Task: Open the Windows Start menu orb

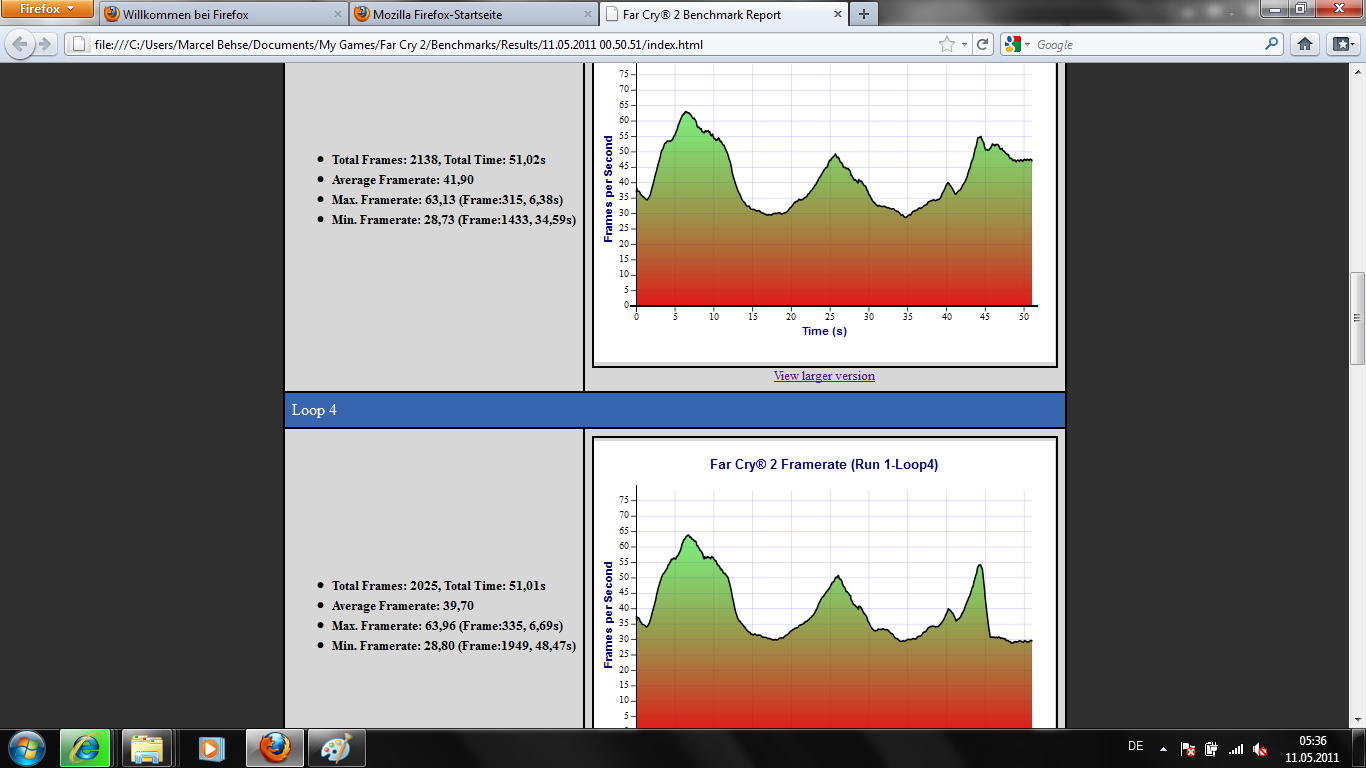Action: (27, 748)
